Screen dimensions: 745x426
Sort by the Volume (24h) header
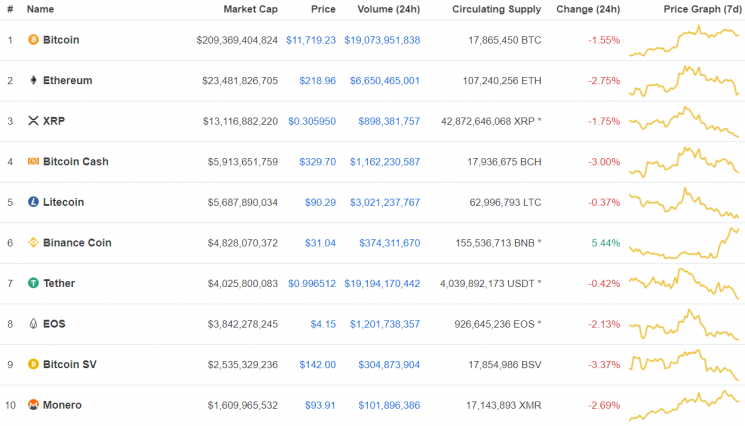388,9
